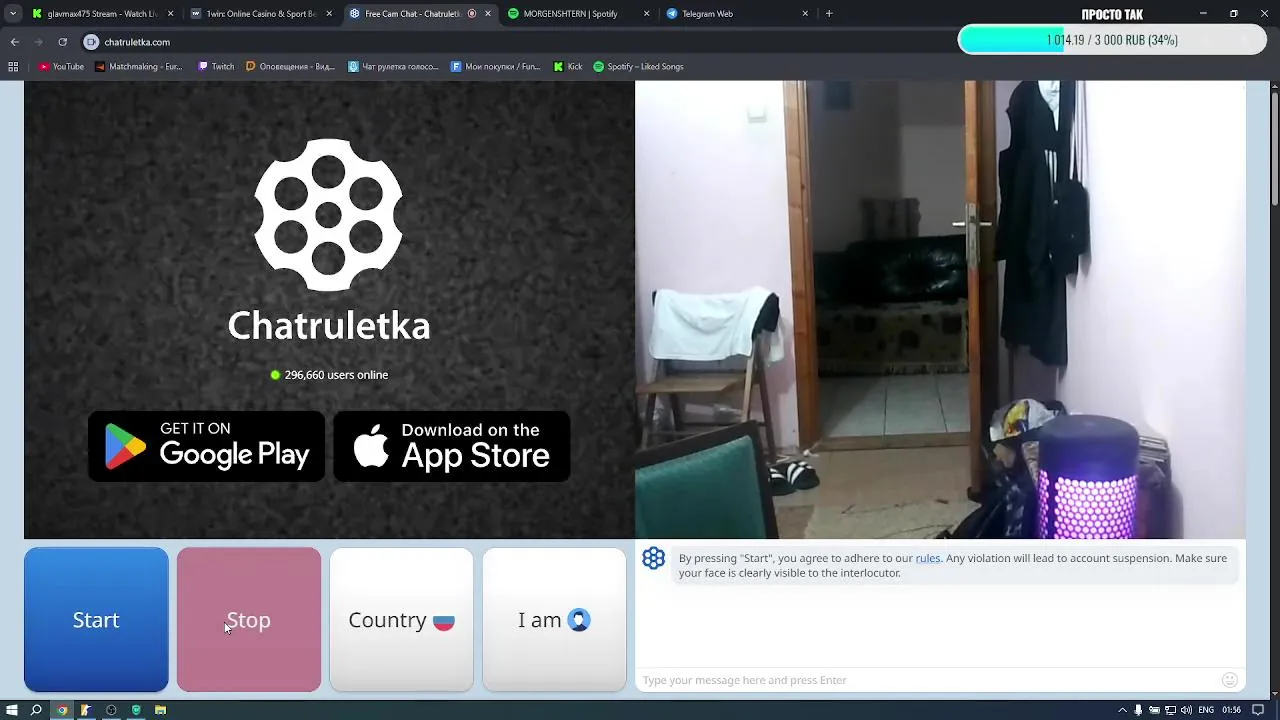
Task: Open the Twitch bookmark
Action: (216, 67)
